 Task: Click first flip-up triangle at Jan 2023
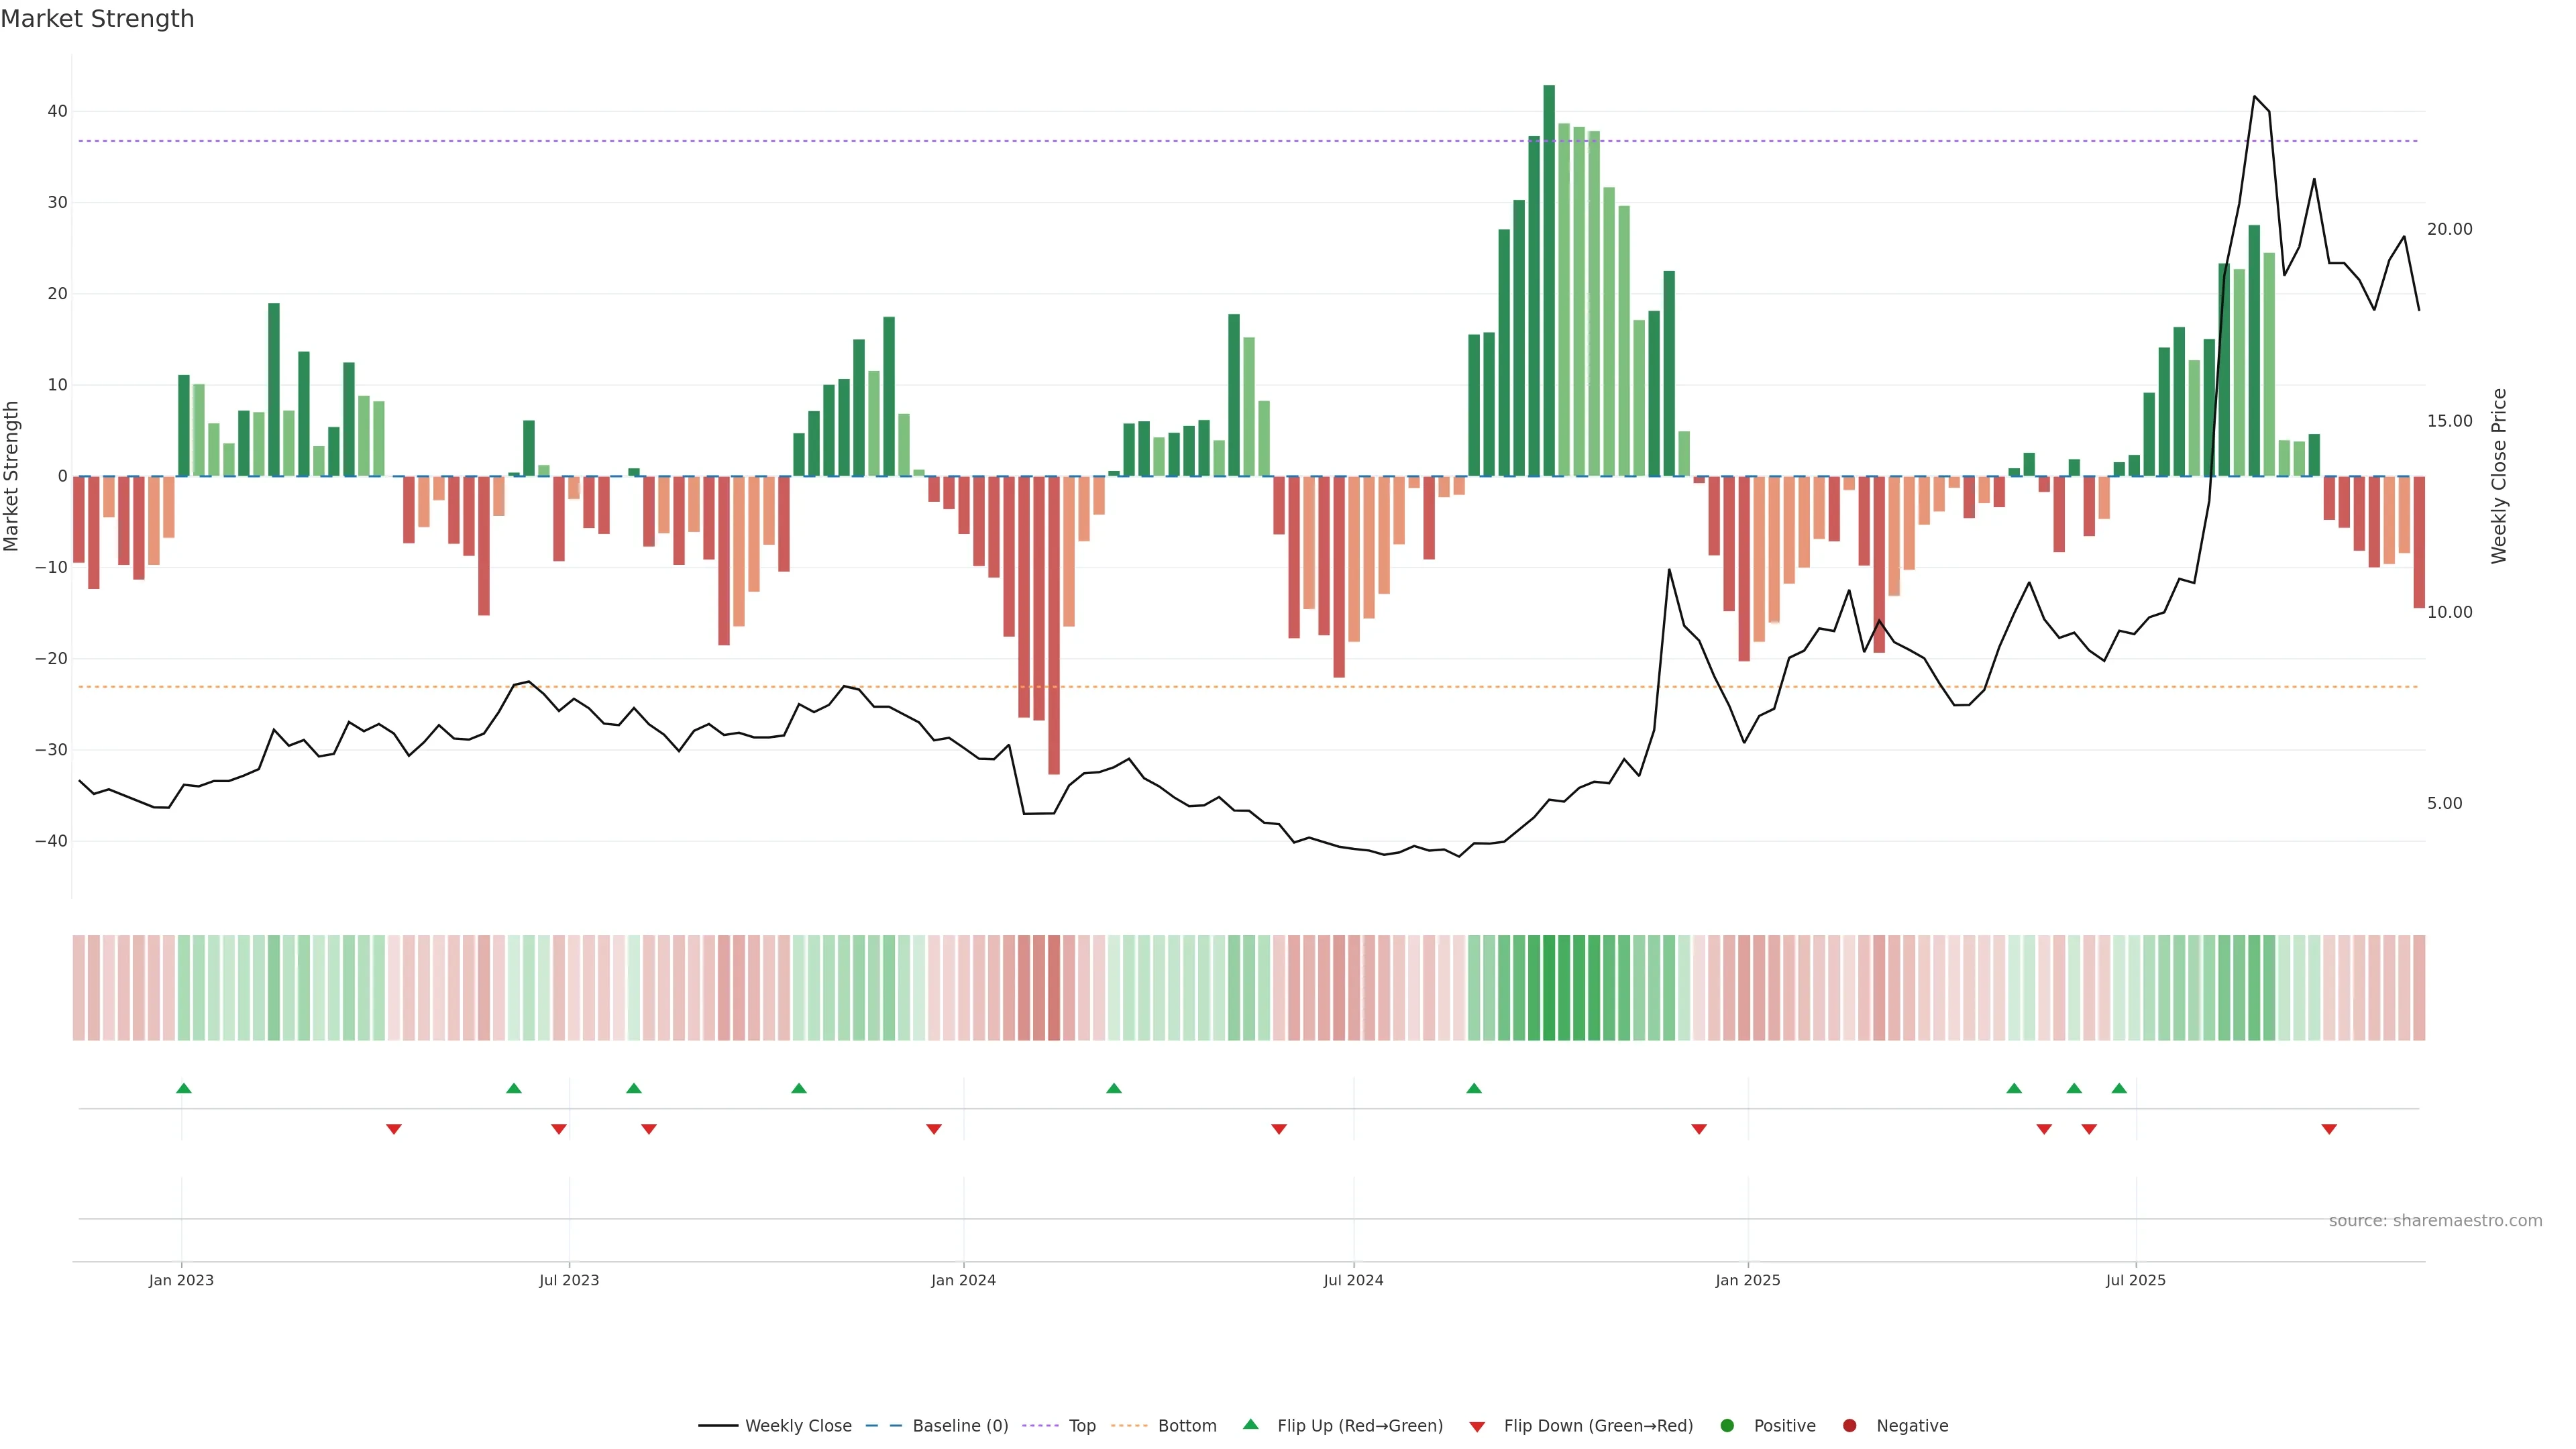pyautogui.click(x=184, y=1088)
